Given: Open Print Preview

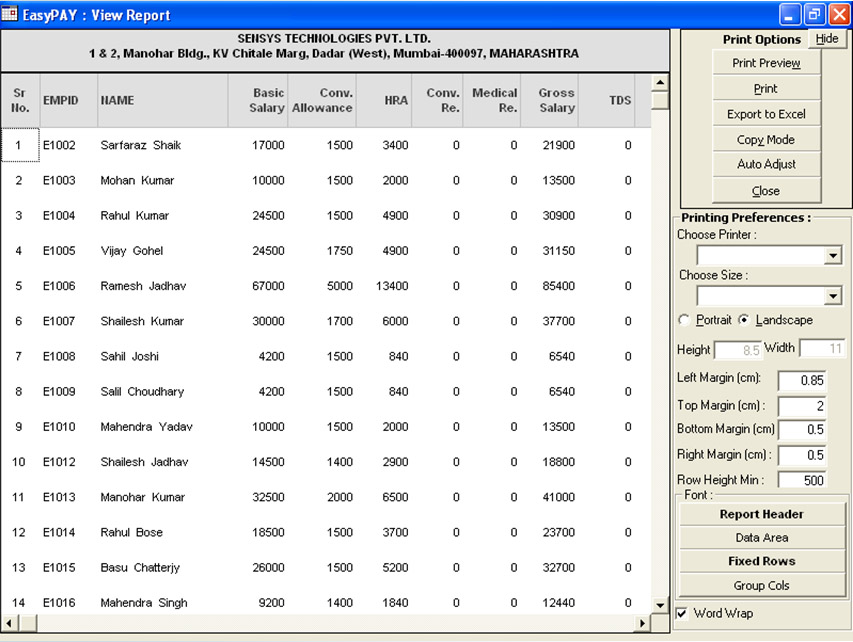Looking at the screenshot, I should tap(766, 63).
